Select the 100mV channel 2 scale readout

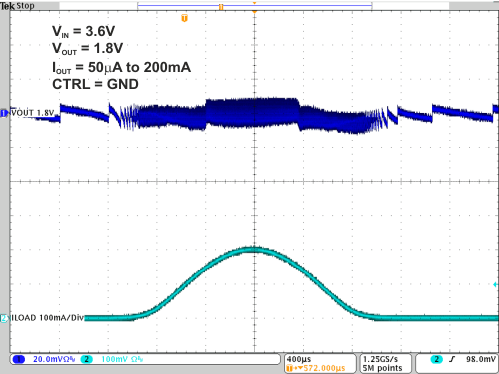[122, 359]
